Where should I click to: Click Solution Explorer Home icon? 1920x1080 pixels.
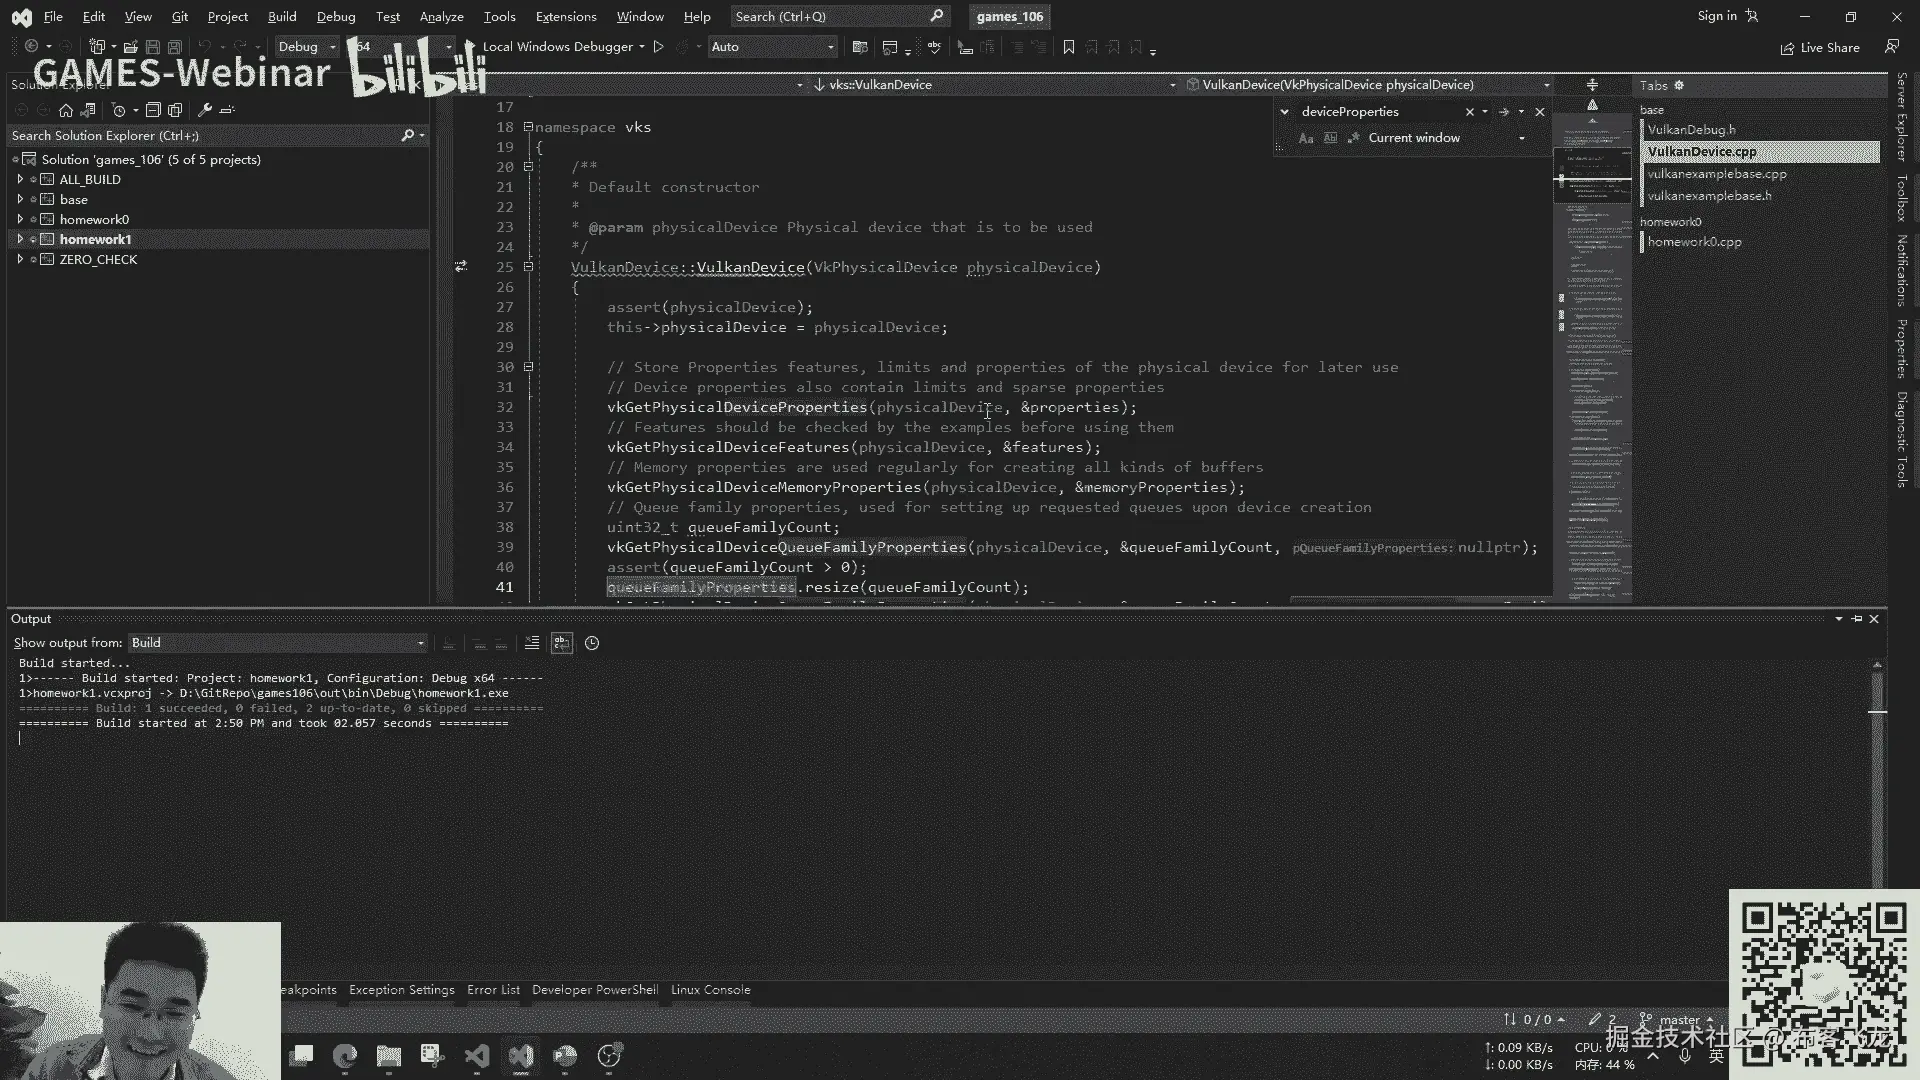click(66, 110)
